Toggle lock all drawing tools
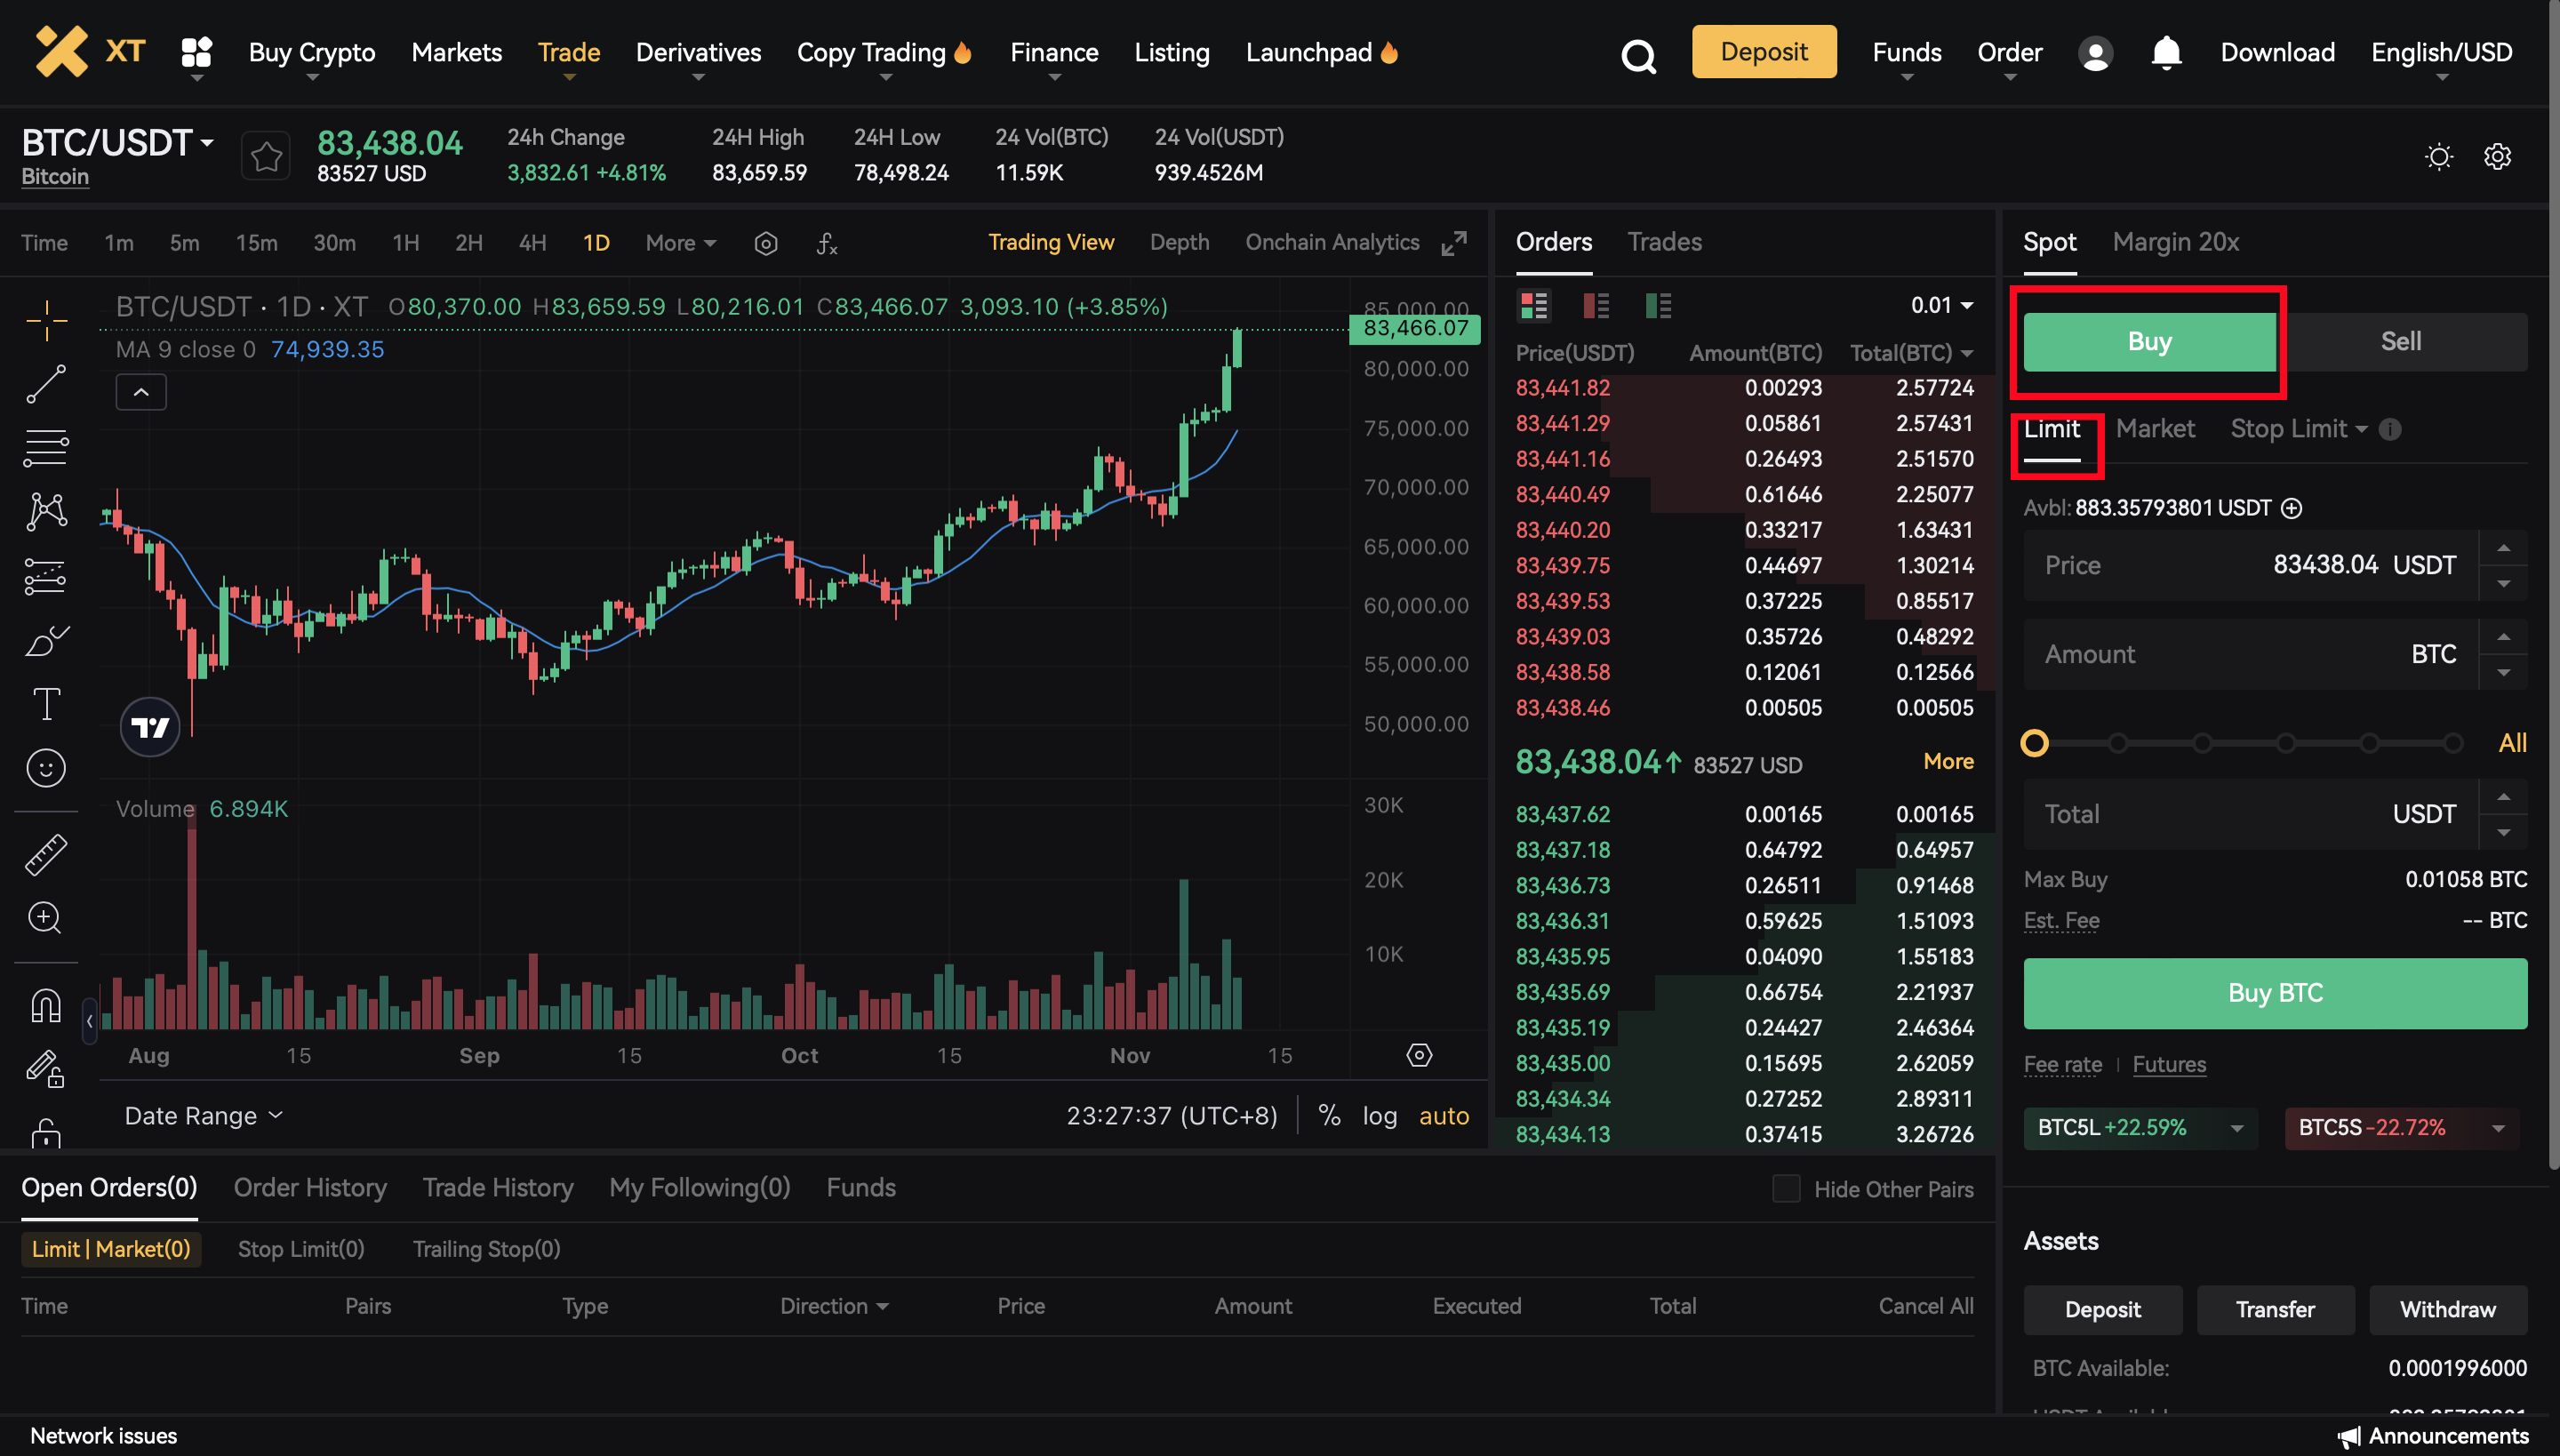Viewport: 2560px width, 1456px height. coord(46,1132)
